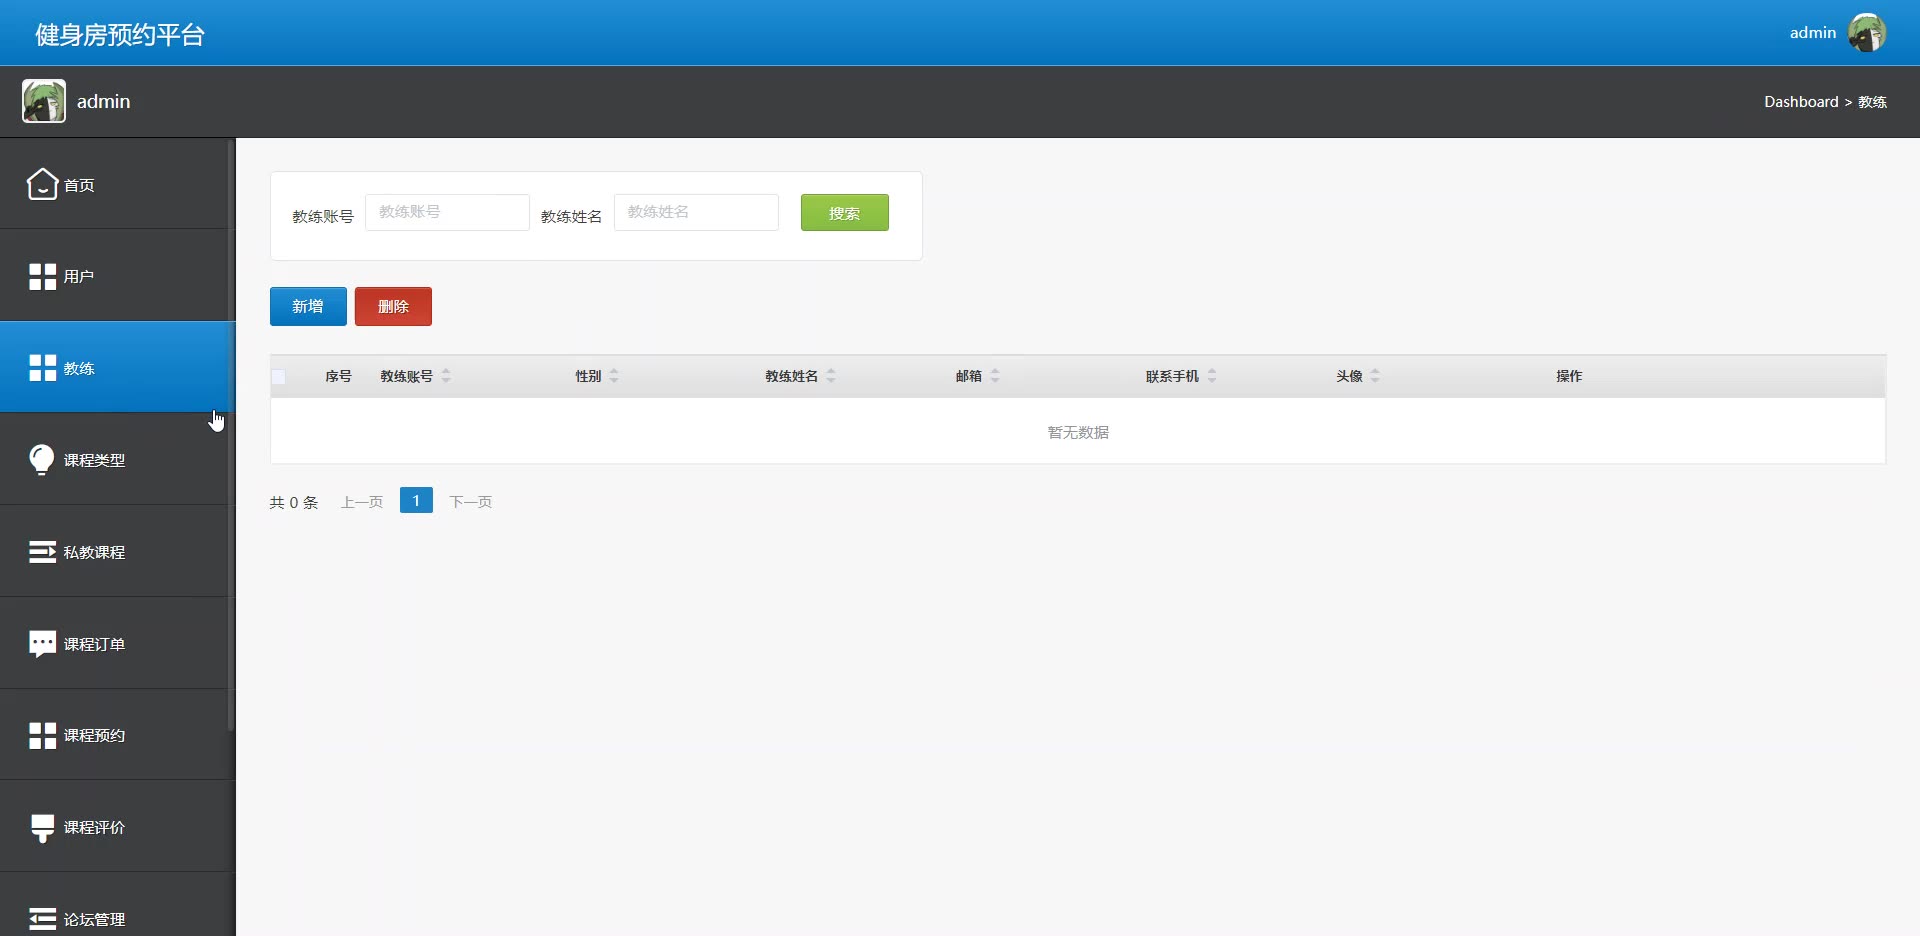Go to next page via 下一页
The image size is (1920, 936).
[470, 502]
